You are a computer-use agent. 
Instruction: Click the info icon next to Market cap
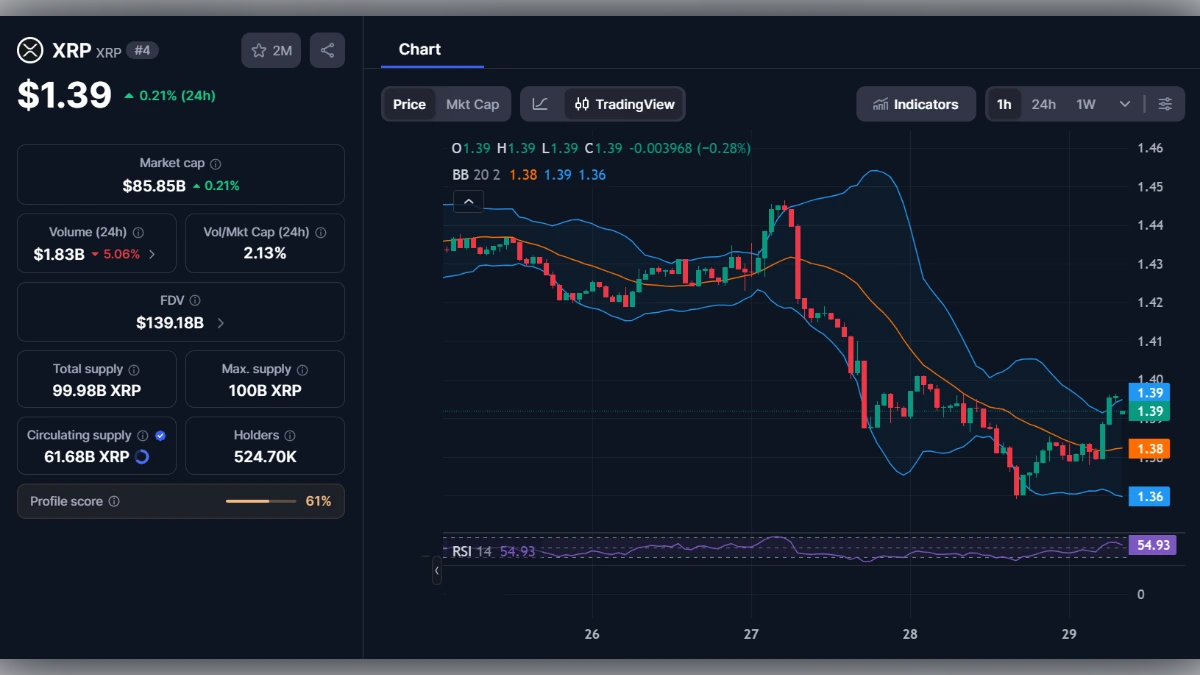coord(215,162)
